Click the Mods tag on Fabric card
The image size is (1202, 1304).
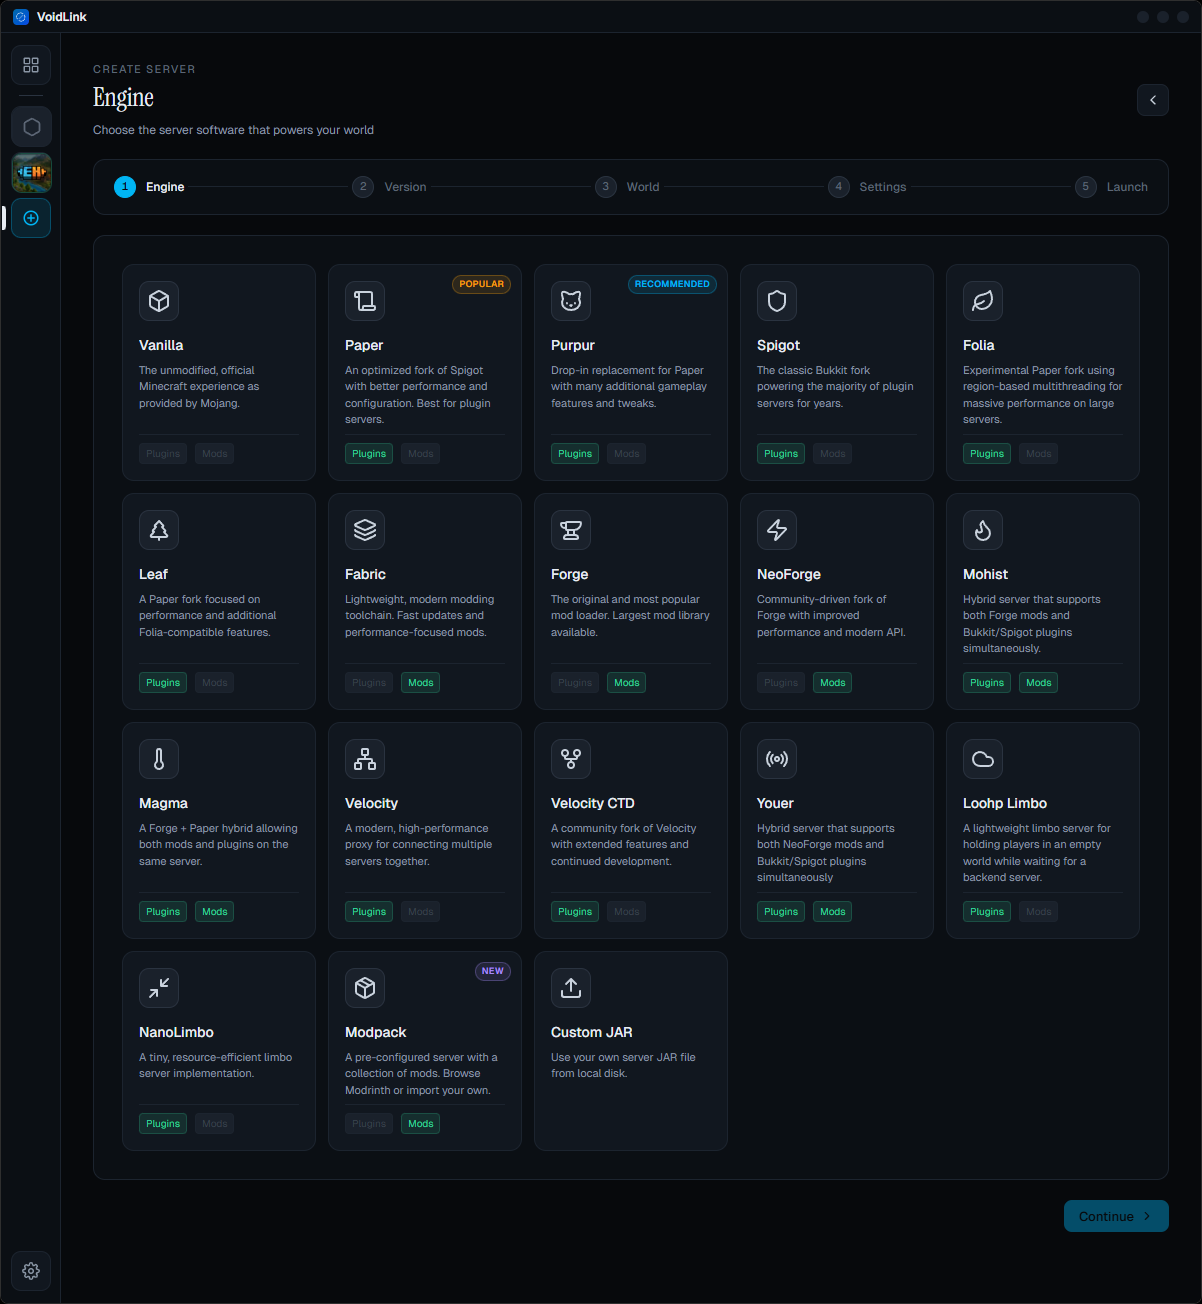tap(421, 683)
